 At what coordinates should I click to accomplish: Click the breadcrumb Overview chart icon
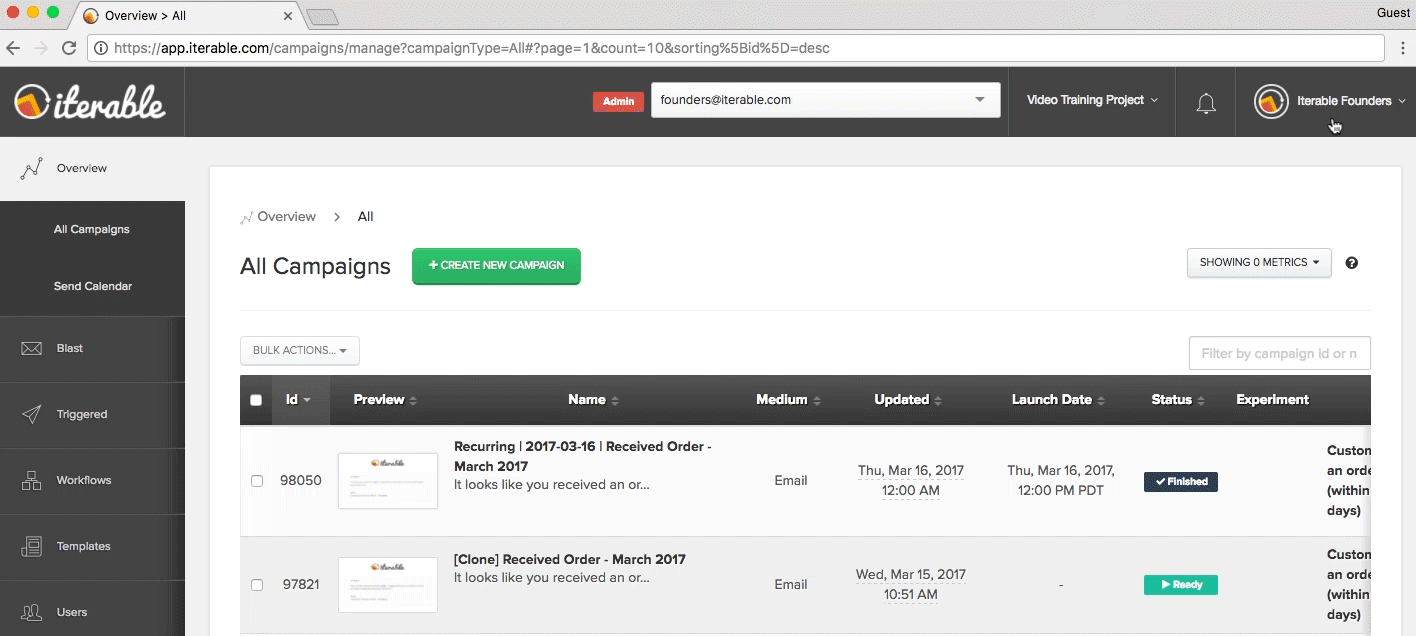tap(246, 217)
